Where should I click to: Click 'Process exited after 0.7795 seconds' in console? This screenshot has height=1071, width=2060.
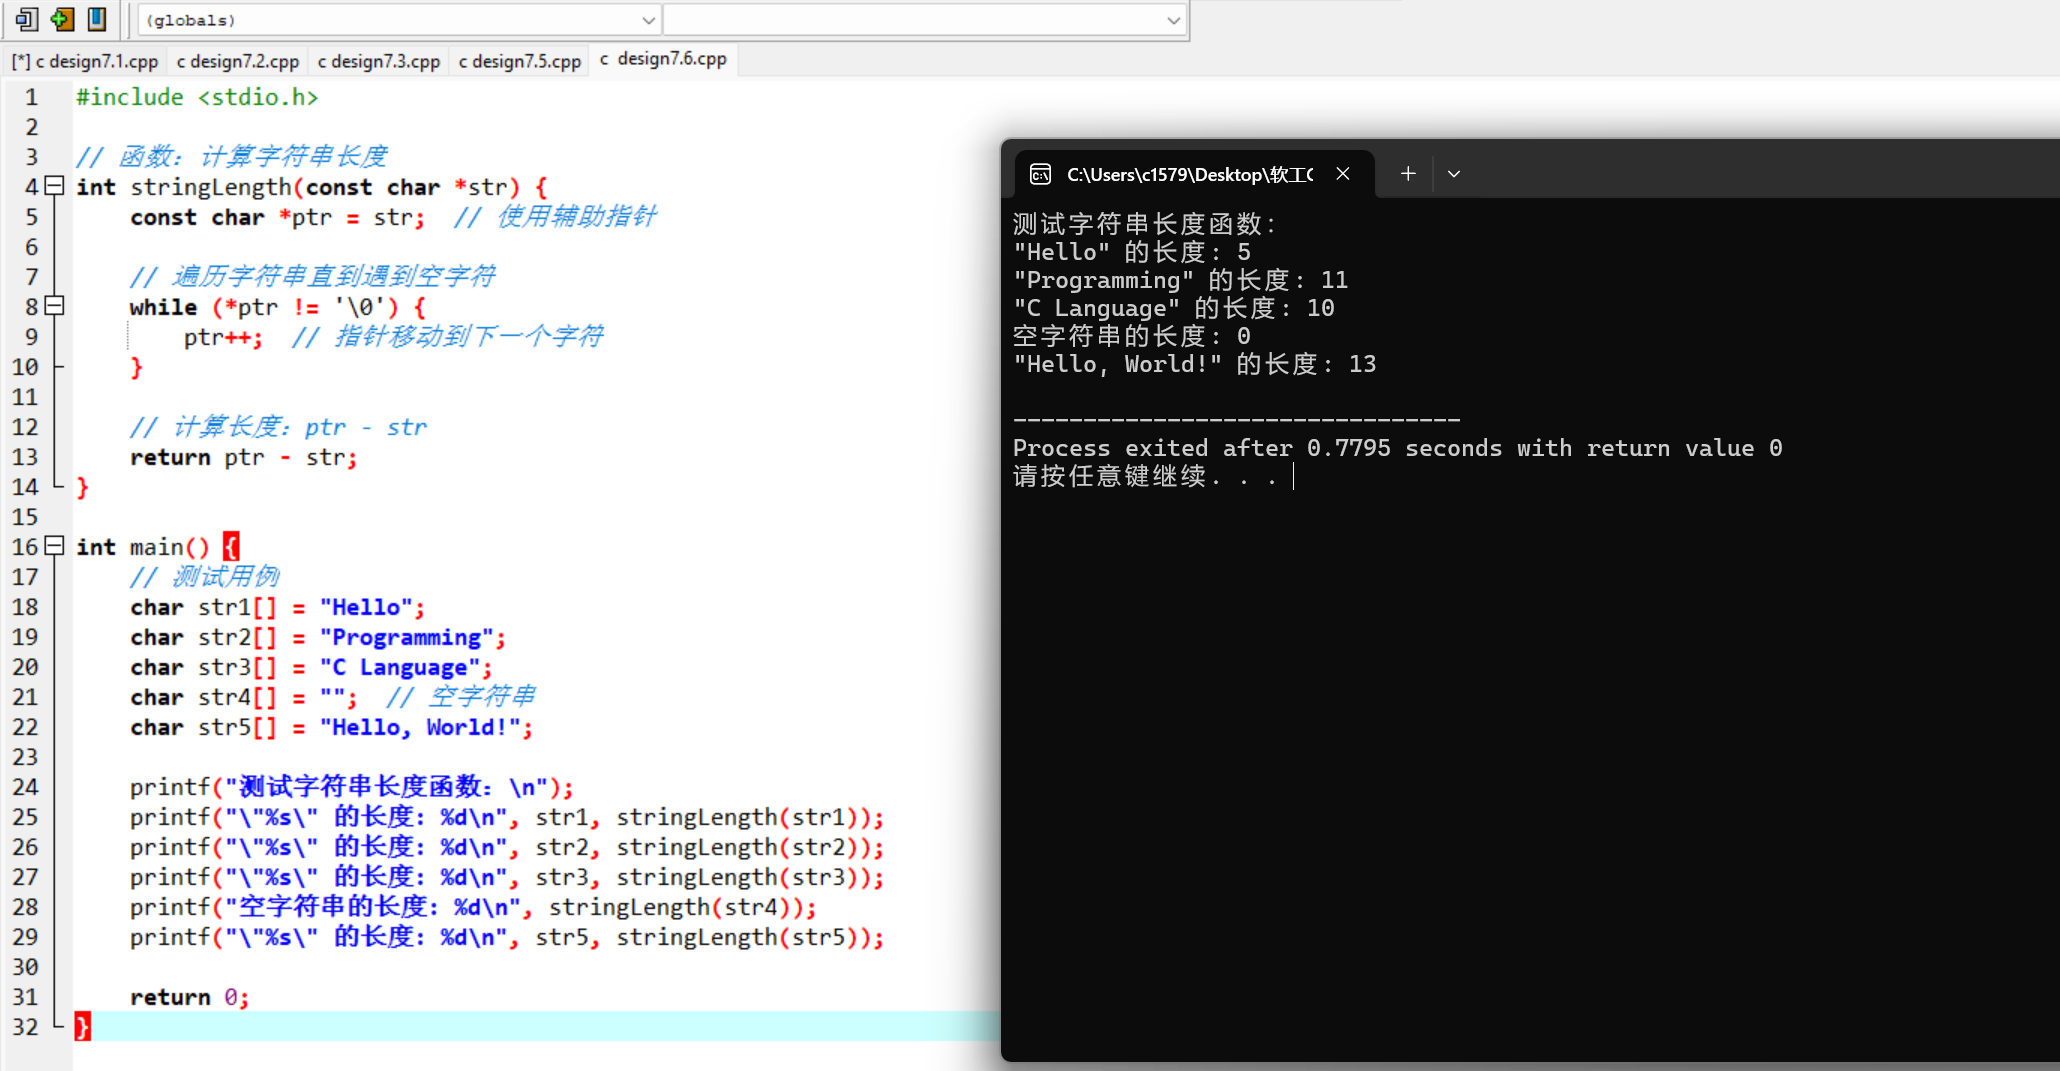coord(1257,448)
